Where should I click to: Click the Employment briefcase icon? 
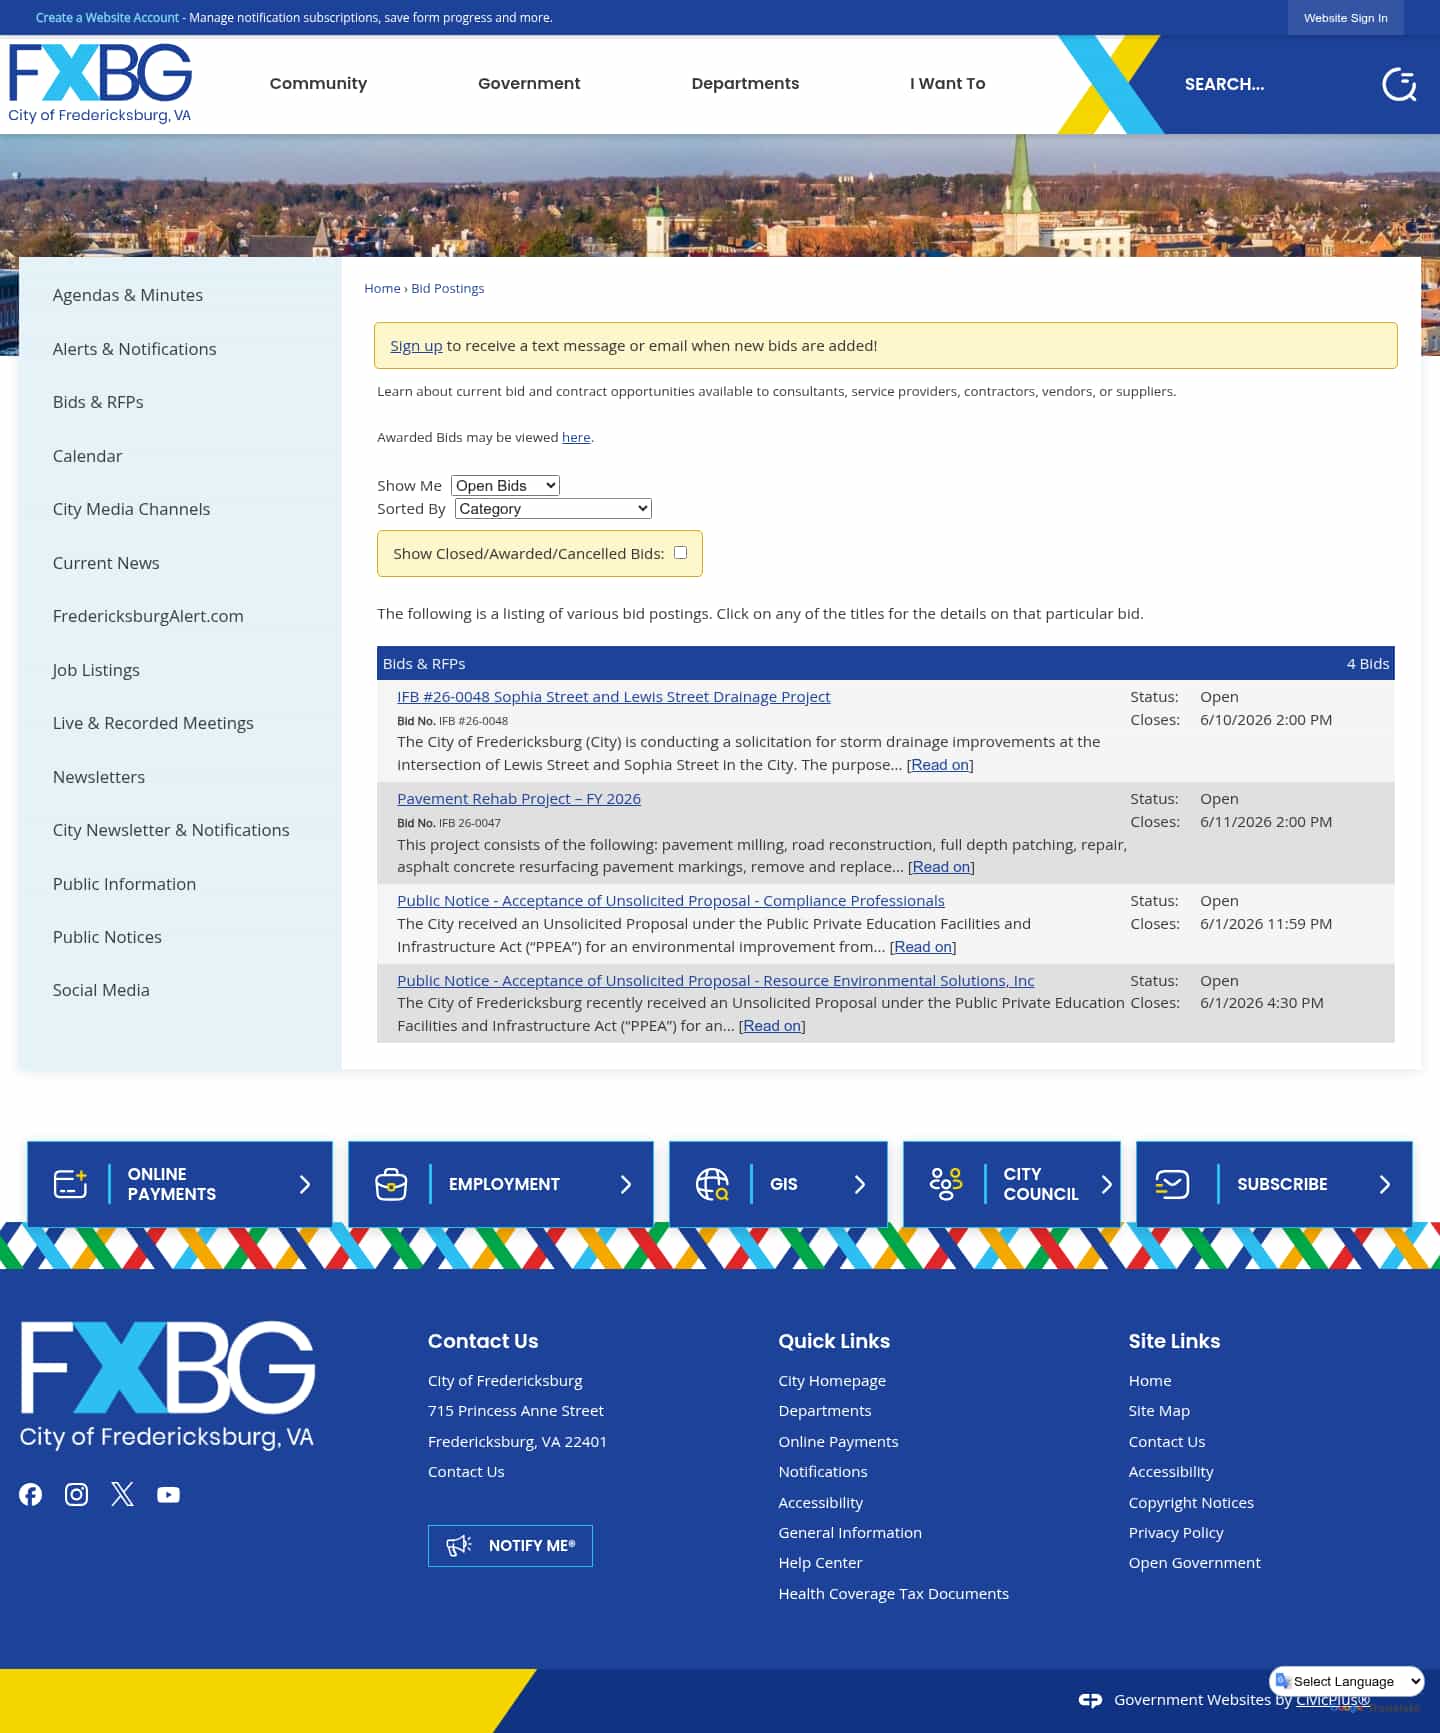click(x=391, y=1184)
